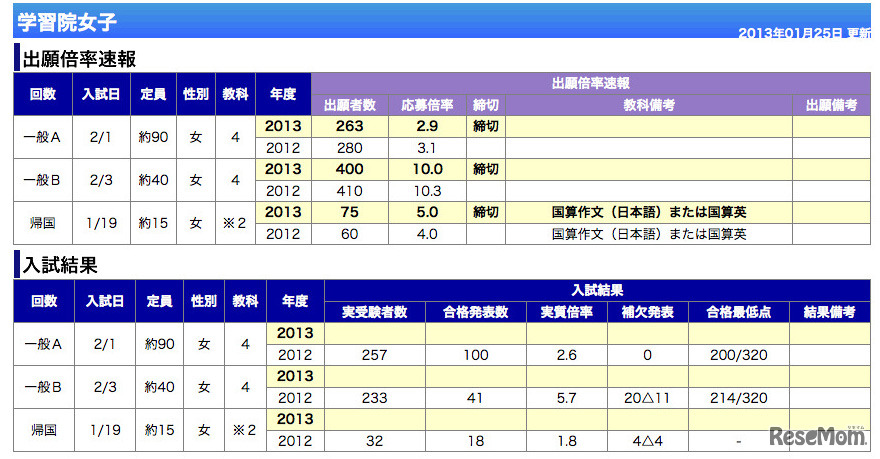Click the 結果備考 column header

pos(829,312)
